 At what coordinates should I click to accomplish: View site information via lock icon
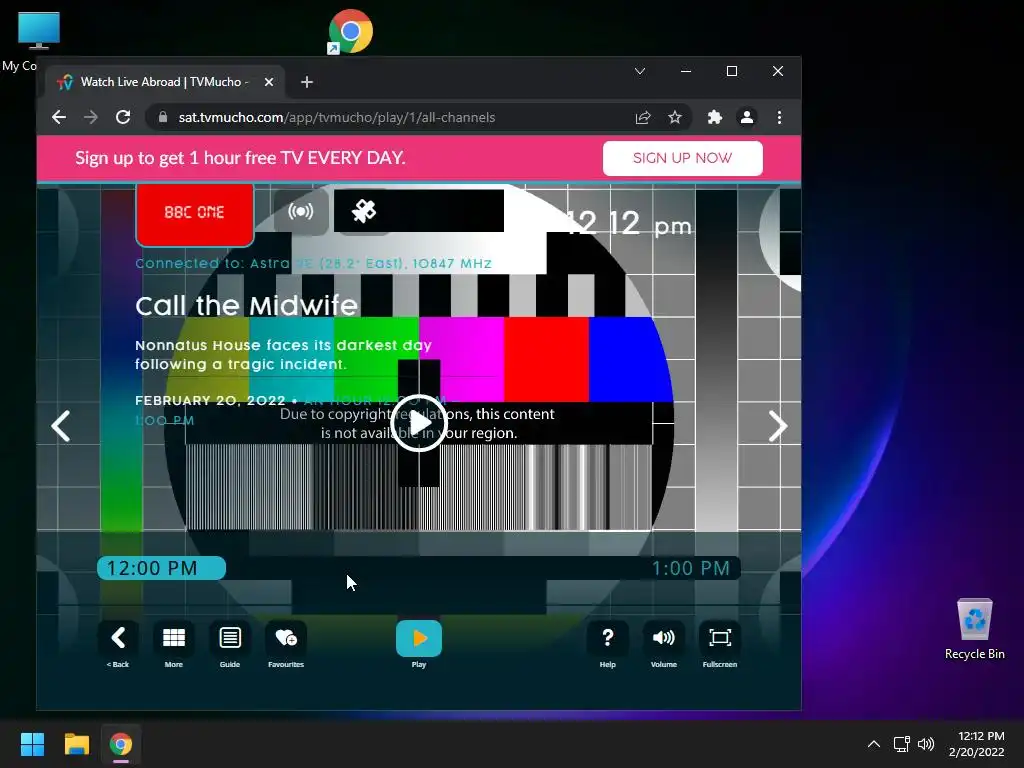coord(163,118)
